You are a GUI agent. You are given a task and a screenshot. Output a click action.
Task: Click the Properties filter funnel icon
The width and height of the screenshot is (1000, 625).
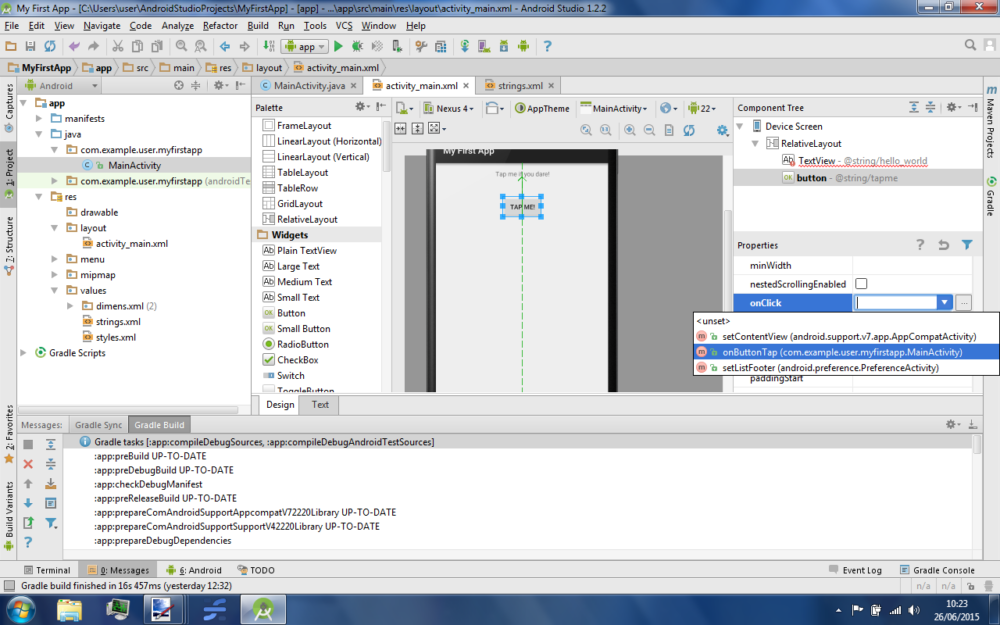[x=967, y=245]
